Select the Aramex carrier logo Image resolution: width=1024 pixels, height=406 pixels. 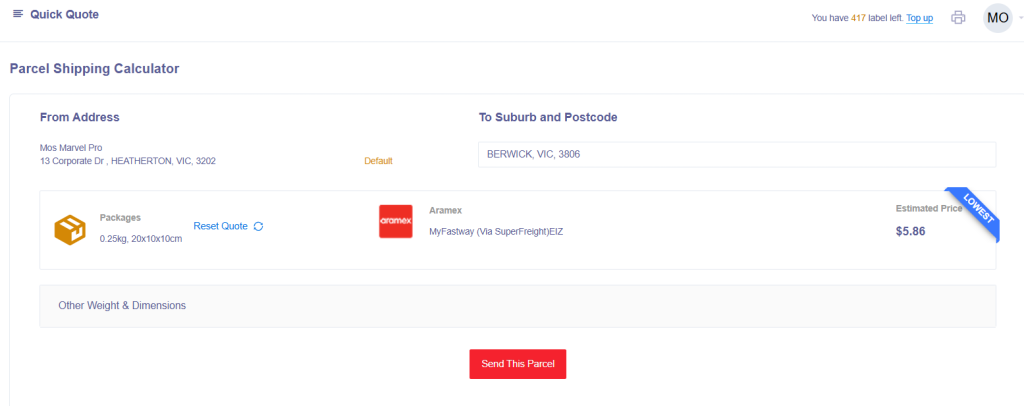[396, 222]
